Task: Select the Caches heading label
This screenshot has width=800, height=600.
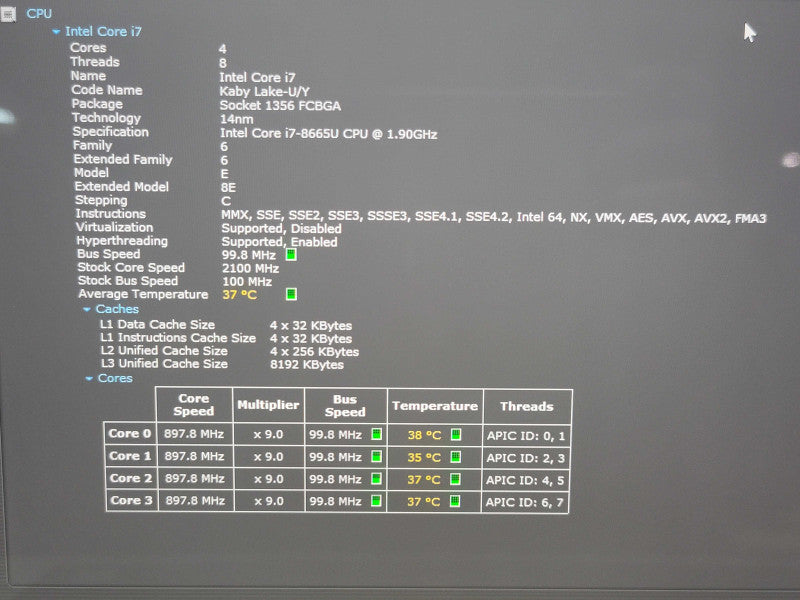Action: [x=117, y=309]
